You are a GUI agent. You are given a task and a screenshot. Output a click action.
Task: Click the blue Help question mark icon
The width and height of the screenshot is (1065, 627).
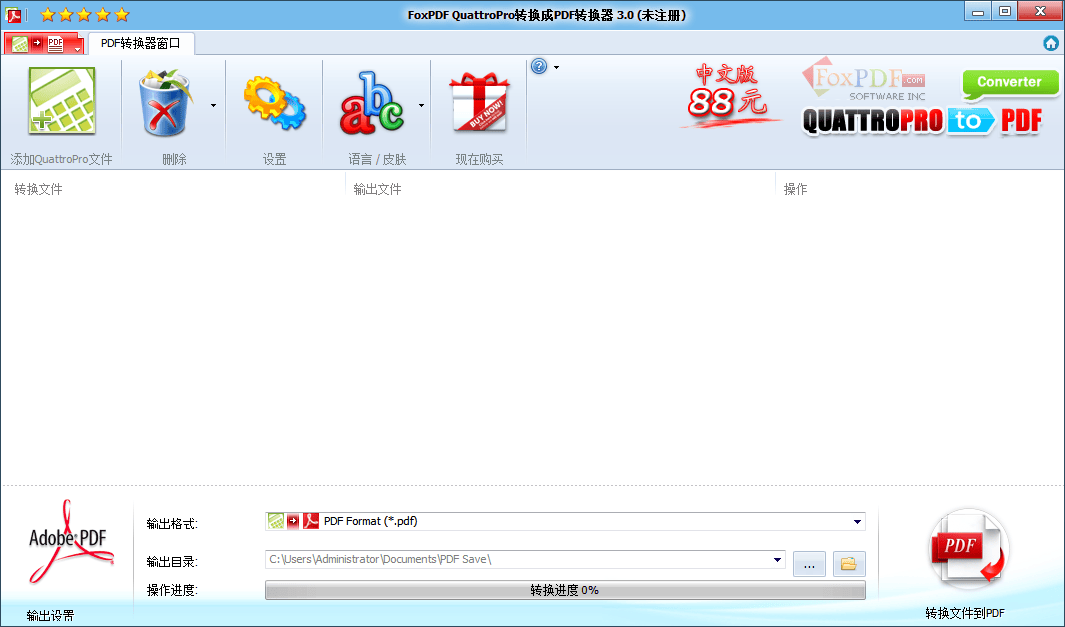point(538,66)
